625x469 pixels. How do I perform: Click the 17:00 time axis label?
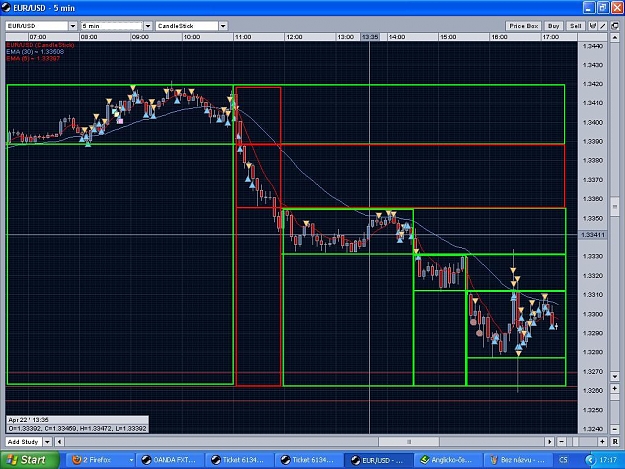tap(550, 37)
